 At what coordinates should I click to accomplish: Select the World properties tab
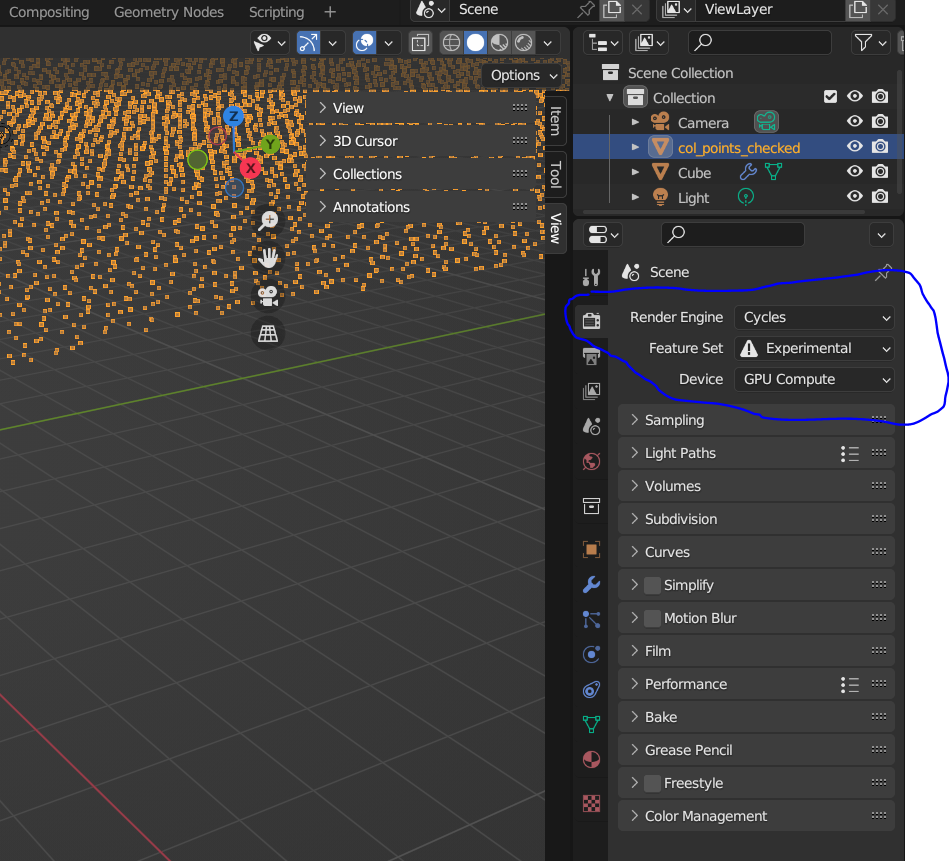pos(591,461)
